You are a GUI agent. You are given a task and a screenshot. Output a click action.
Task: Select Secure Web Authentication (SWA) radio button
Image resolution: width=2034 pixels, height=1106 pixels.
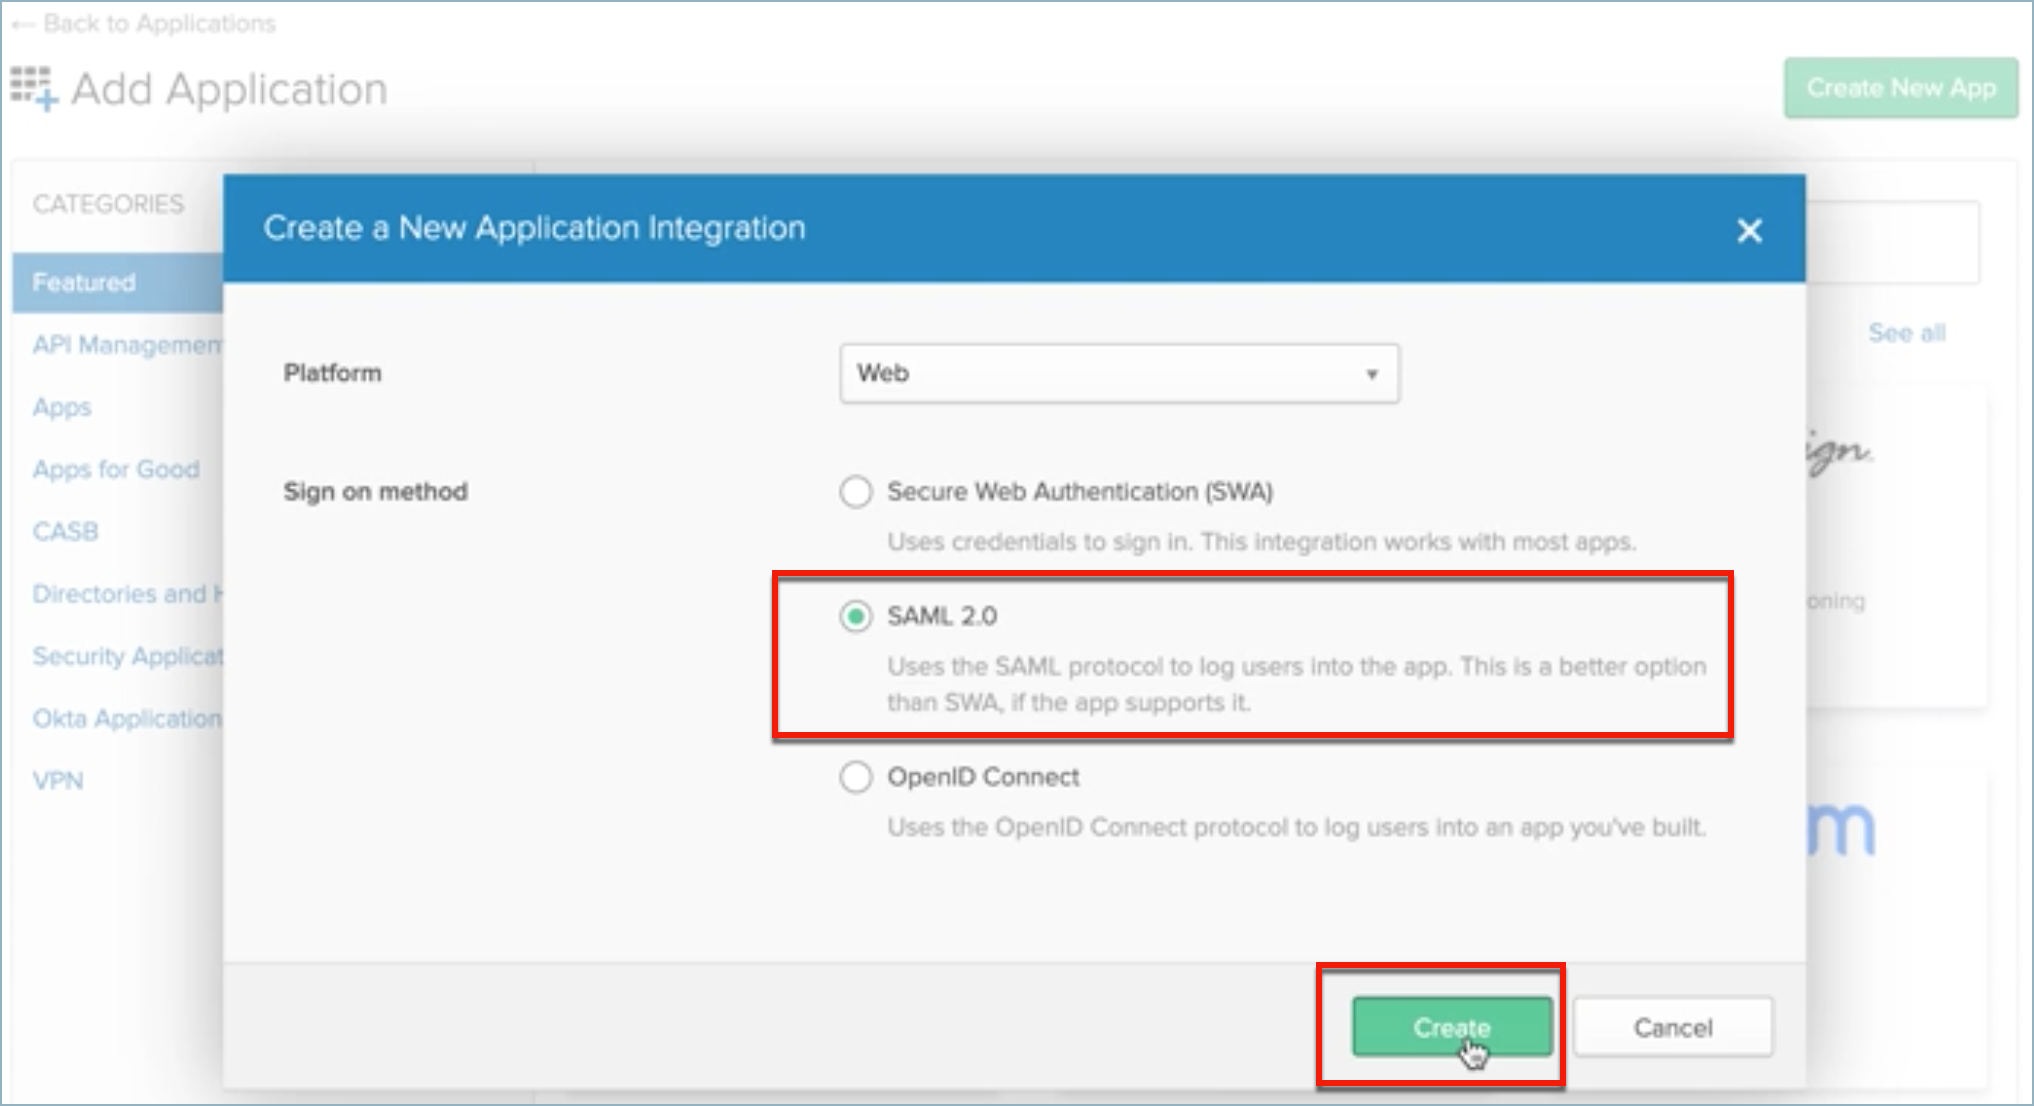tap(855, 492)
